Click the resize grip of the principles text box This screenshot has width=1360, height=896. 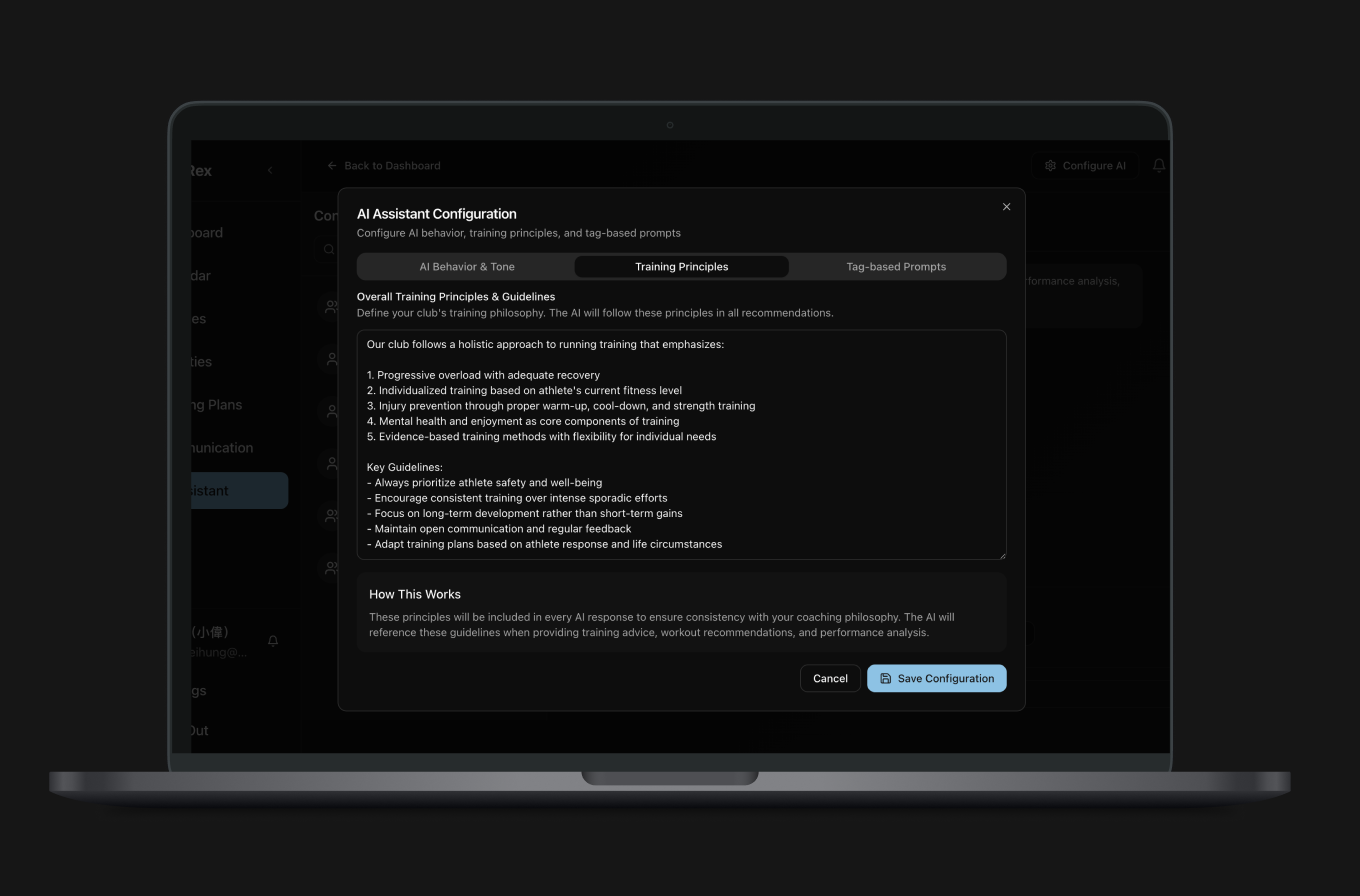click(1002, 557)
